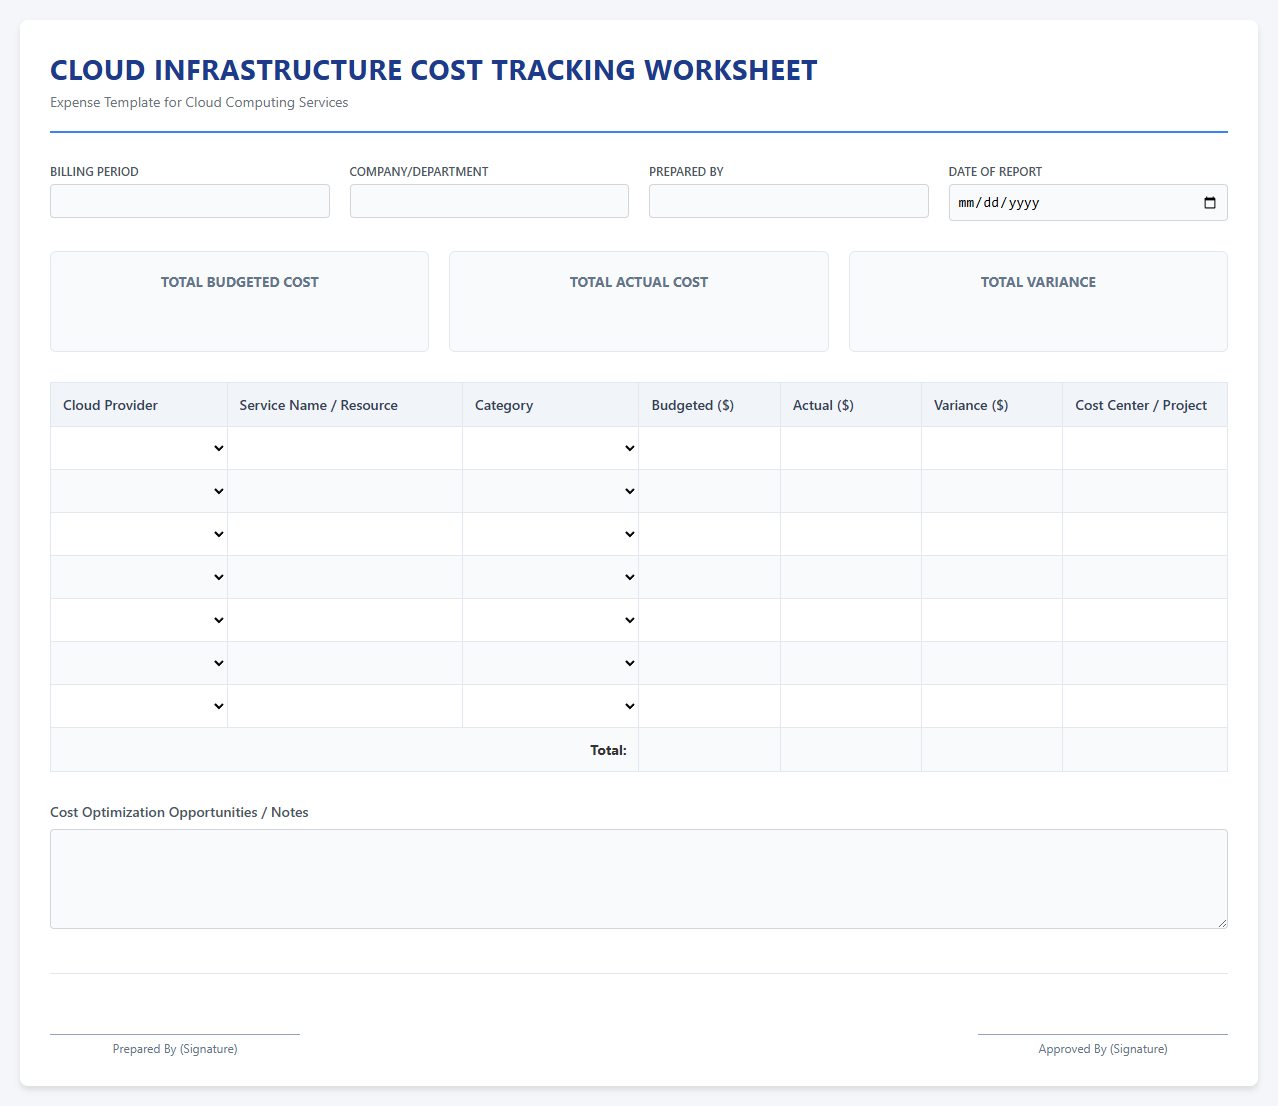This screenshot has width=1278, height=1106.
Task: Open the second row Cloud Provider dropdown
Action: pyautogui.click(x=139, y=491)
